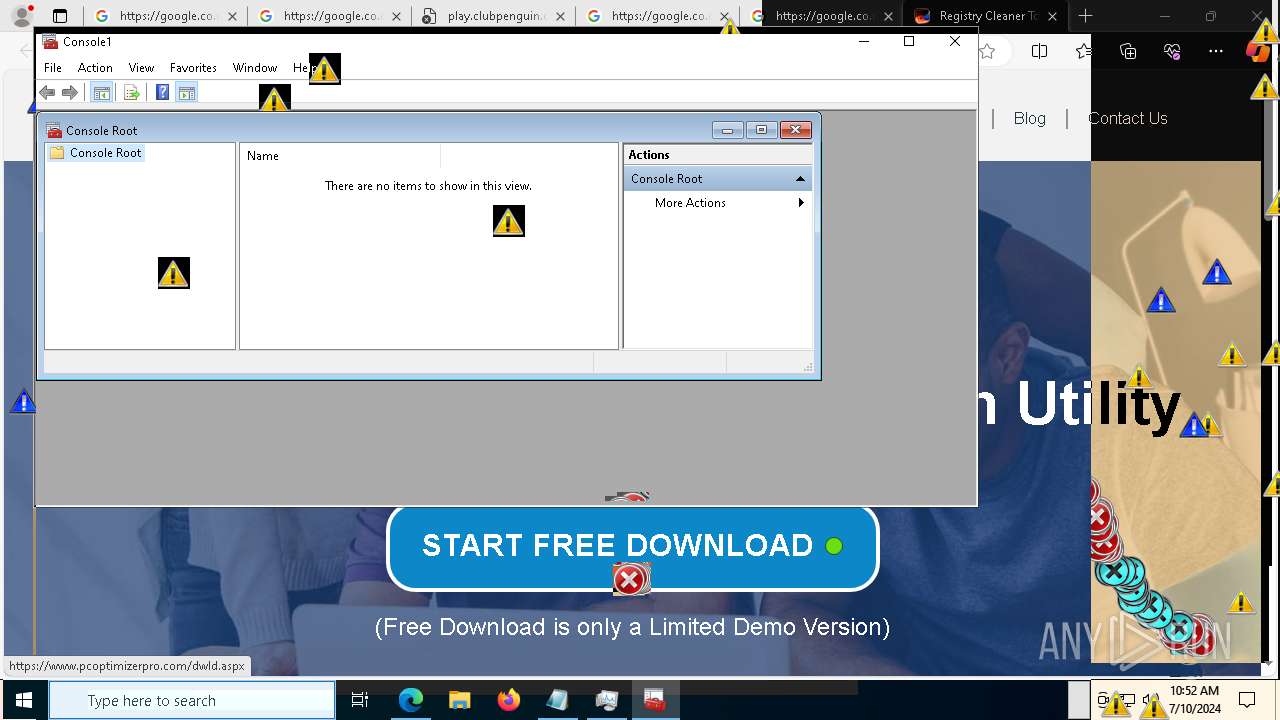This screenshot has width=1280, height=720.
Task: Restore the Console Root child window
Action: pyautogui.click(x=761, y=130)
